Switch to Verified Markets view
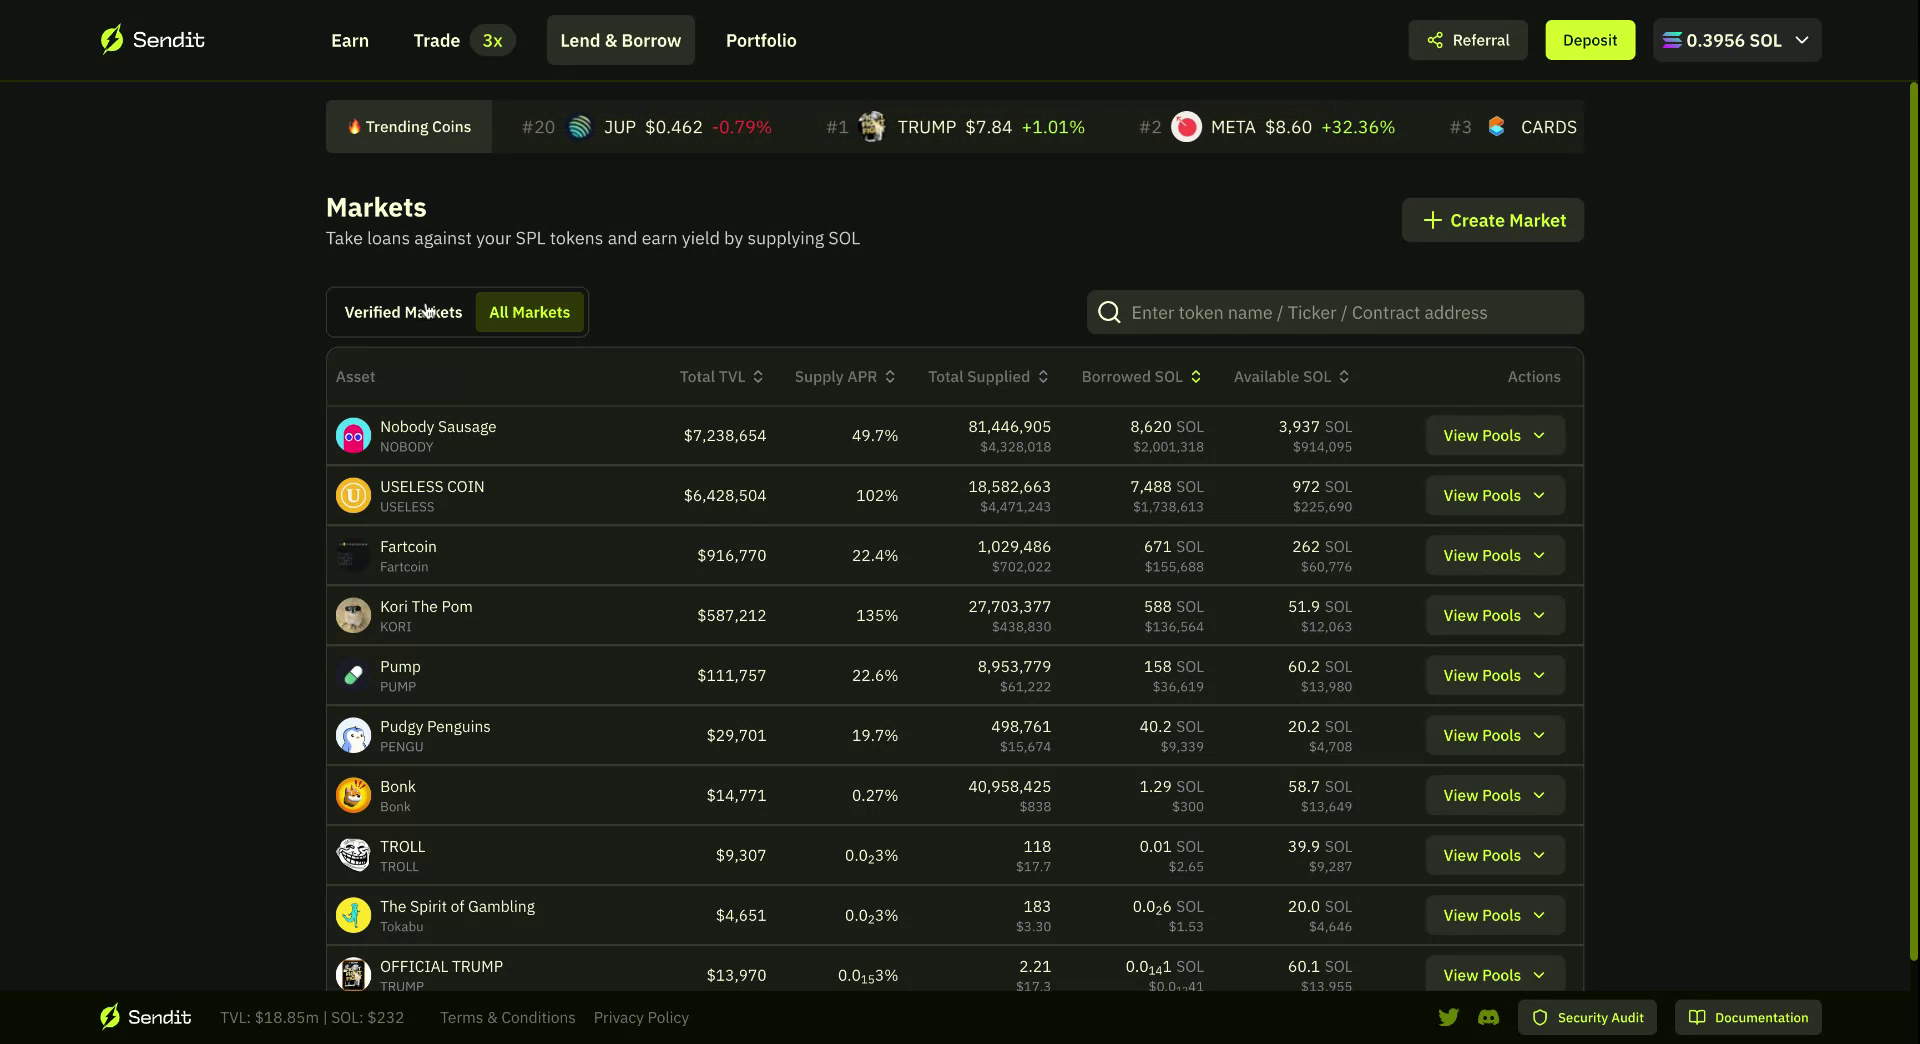 coord(402,312)
